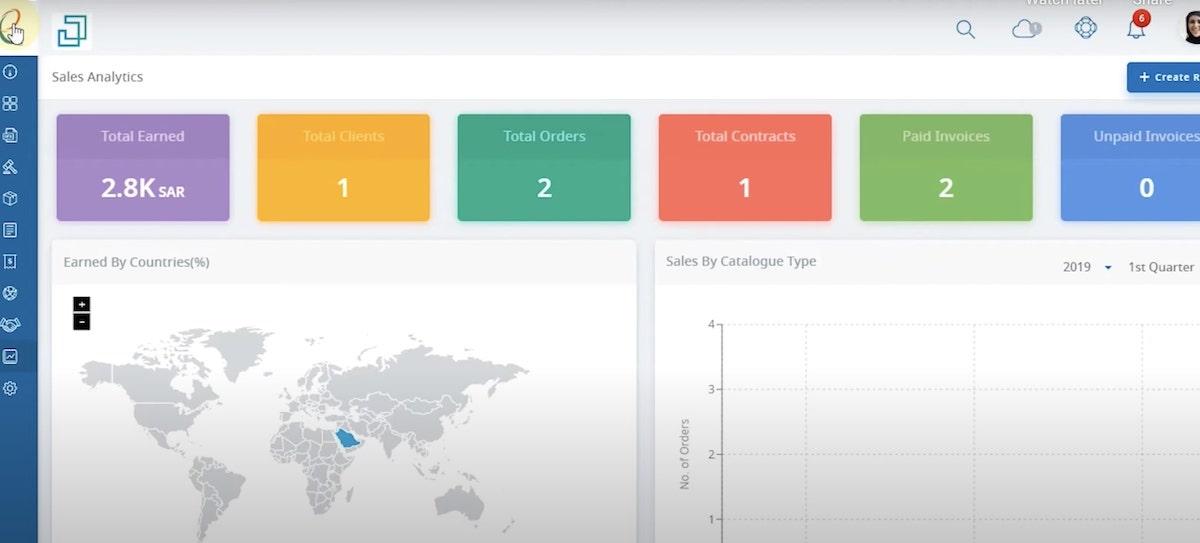Screen dimensions: 1200x543
Task: Zoom in on the world map
Action: 82,304
